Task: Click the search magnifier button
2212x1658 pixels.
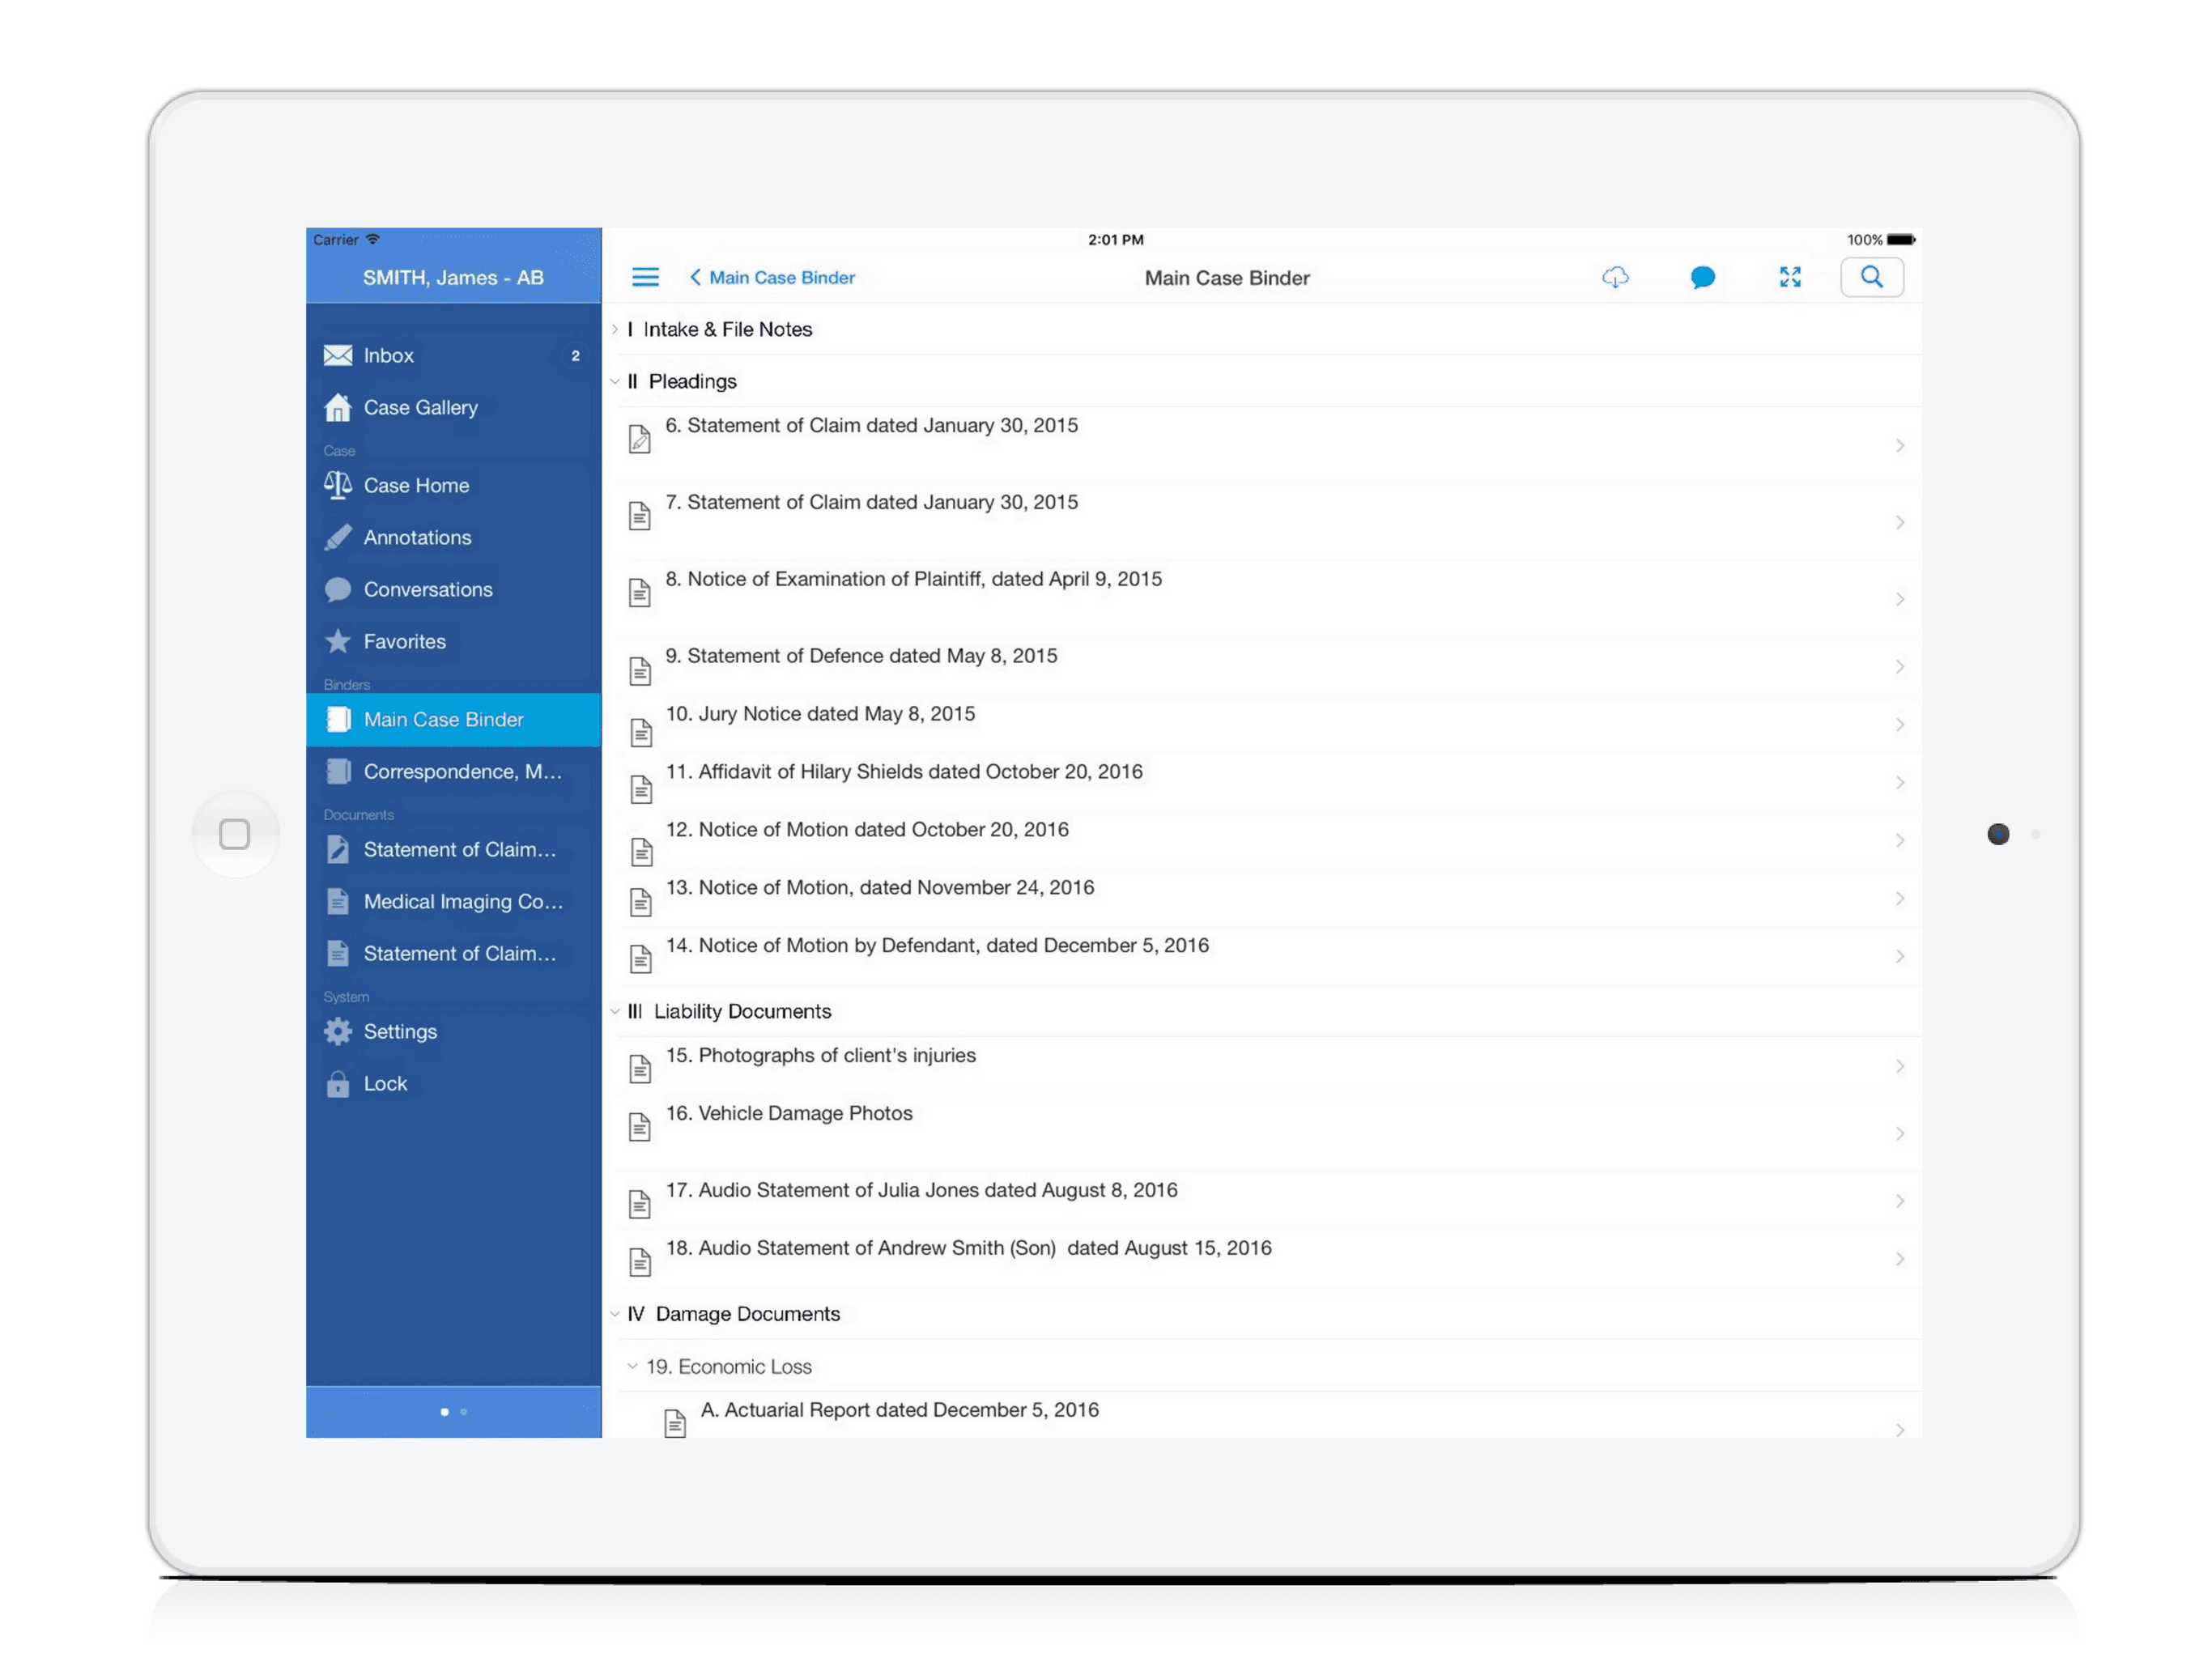Action: point(1871,277)
